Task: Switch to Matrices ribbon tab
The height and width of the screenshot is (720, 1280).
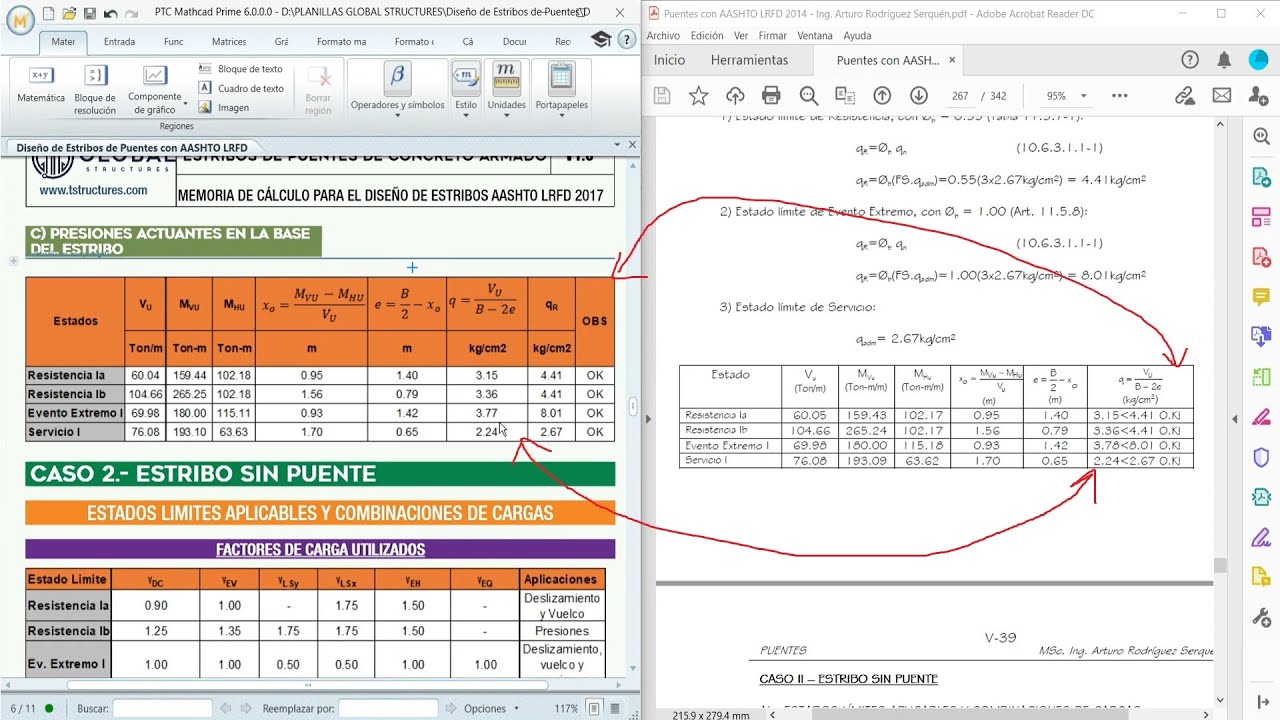Action: [229, 42]
